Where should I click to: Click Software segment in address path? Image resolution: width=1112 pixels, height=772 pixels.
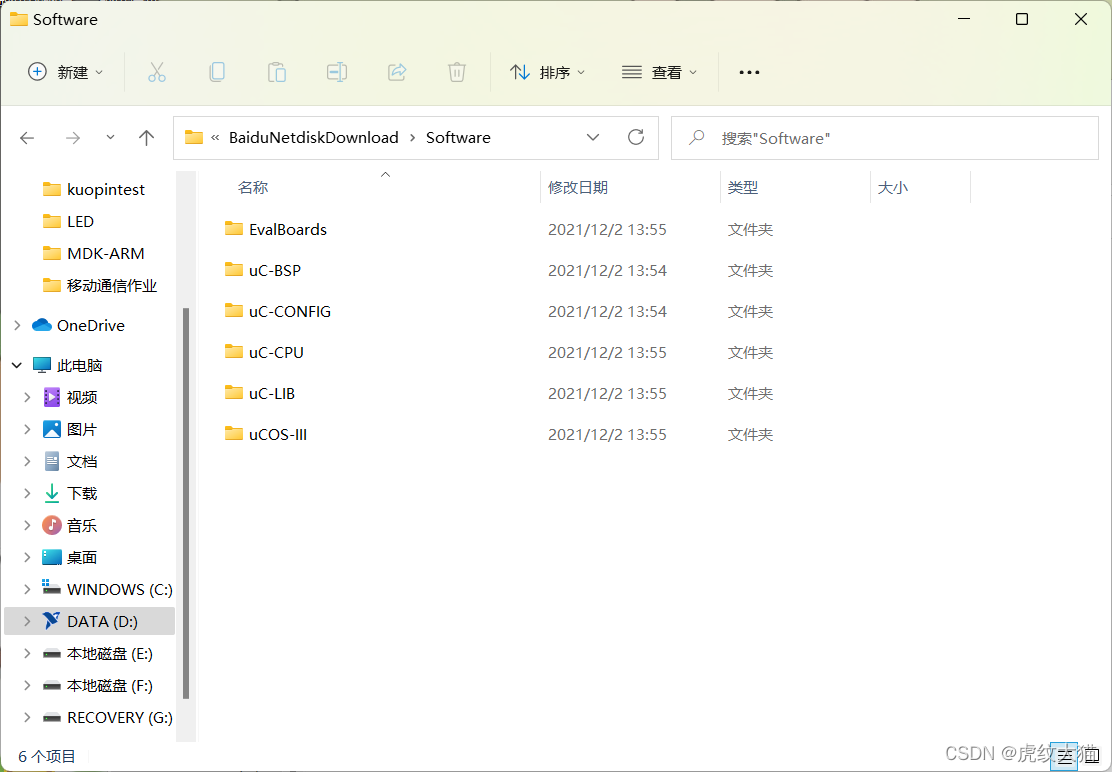click(458, 138)
